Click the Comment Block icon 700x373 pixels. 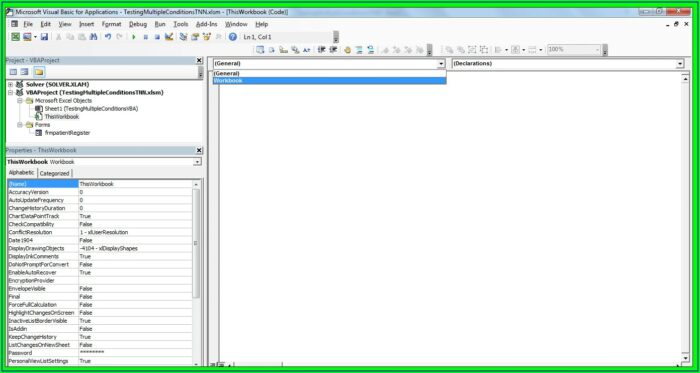click(x=359, y=50)
